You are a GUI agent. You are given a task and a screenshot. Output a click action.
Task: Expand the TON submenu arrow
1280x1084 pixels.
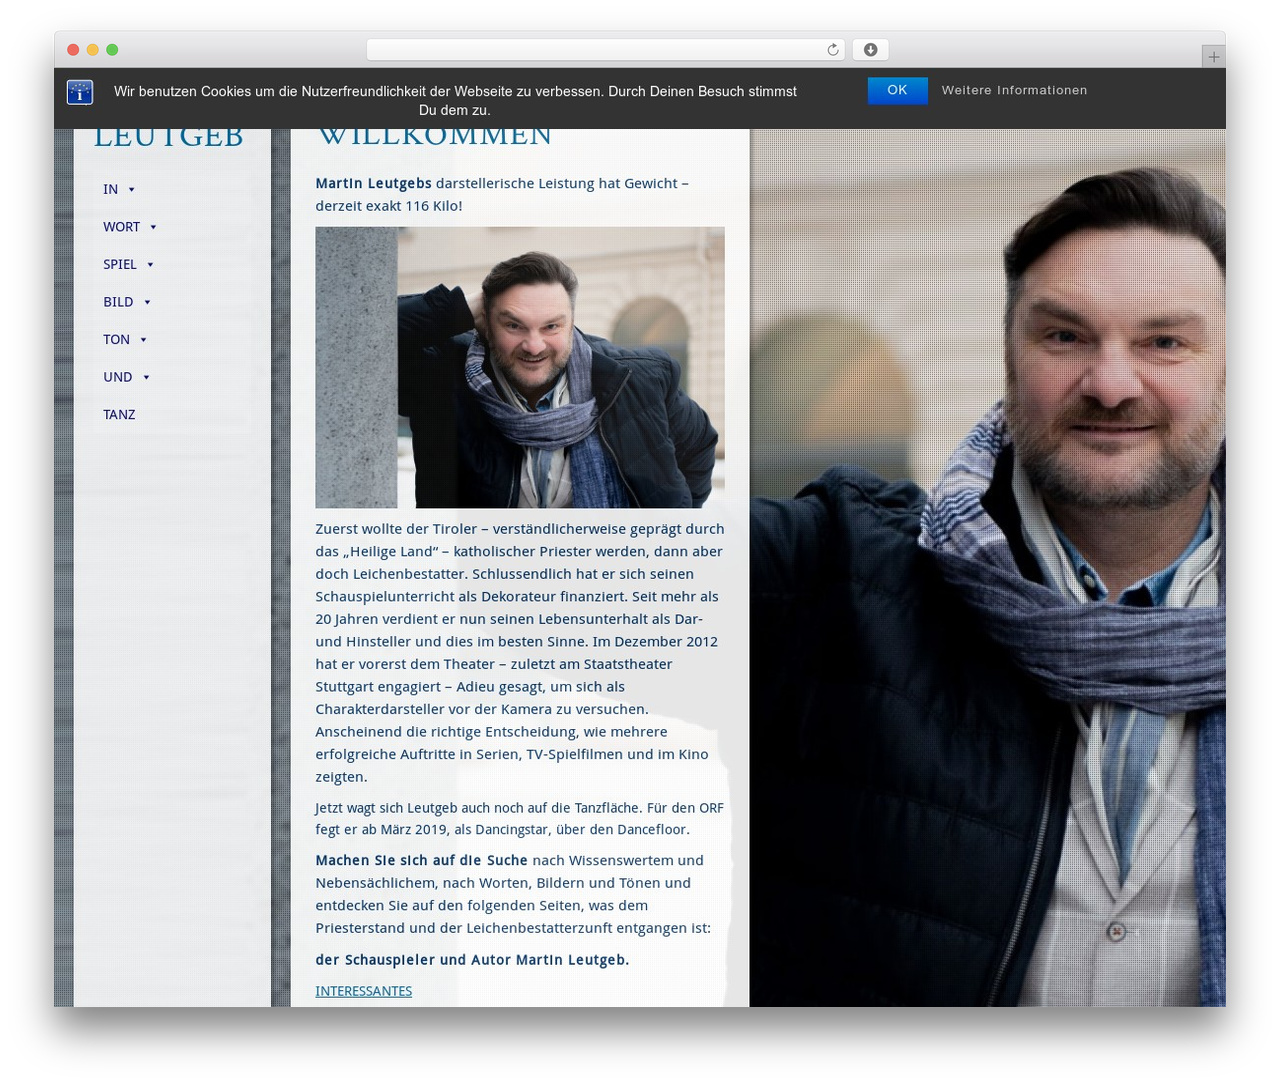tap(143, 340)
